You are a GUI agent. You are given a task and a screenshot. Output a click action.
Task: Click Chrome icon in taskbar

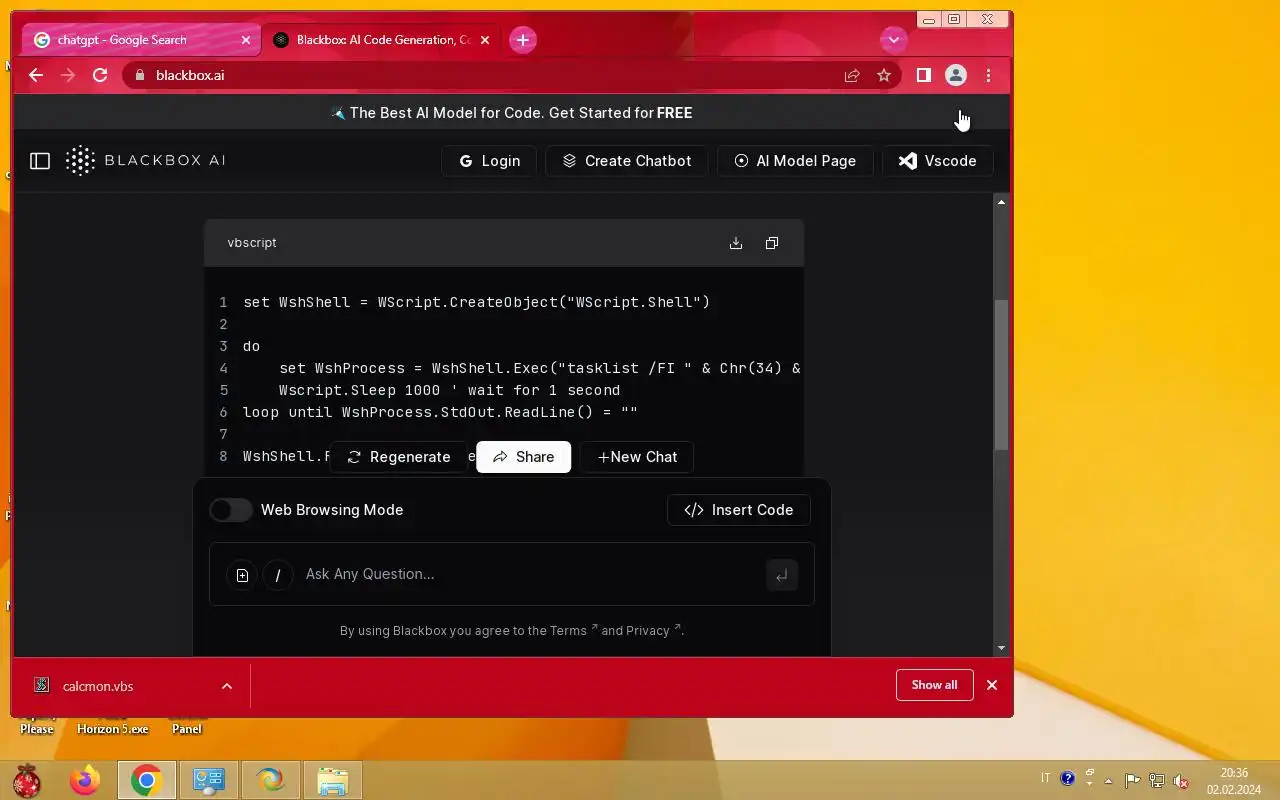click(146, 780)
